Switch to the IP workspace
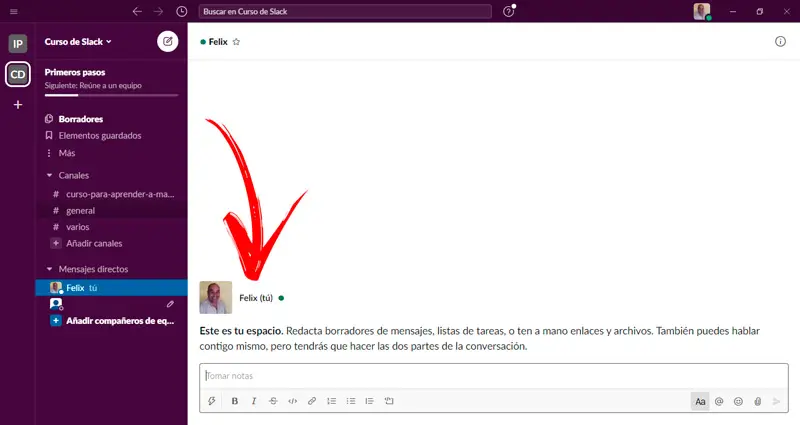 coord(18,44)
